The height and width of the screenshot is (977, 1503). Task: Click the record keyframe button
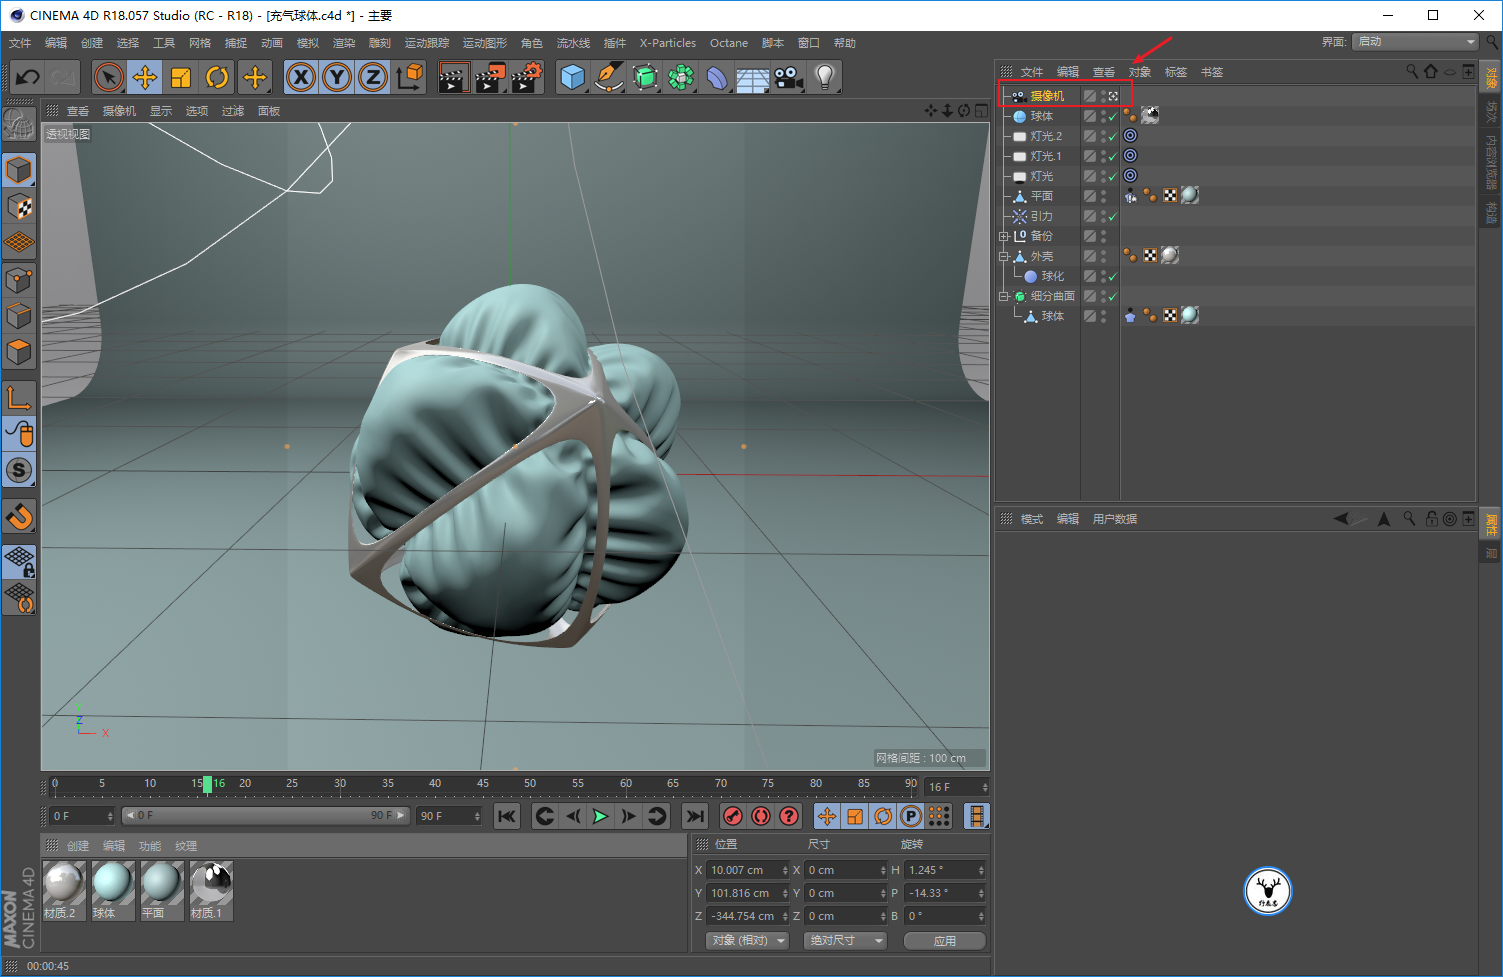pyautogui.click(x=733, y=816)
